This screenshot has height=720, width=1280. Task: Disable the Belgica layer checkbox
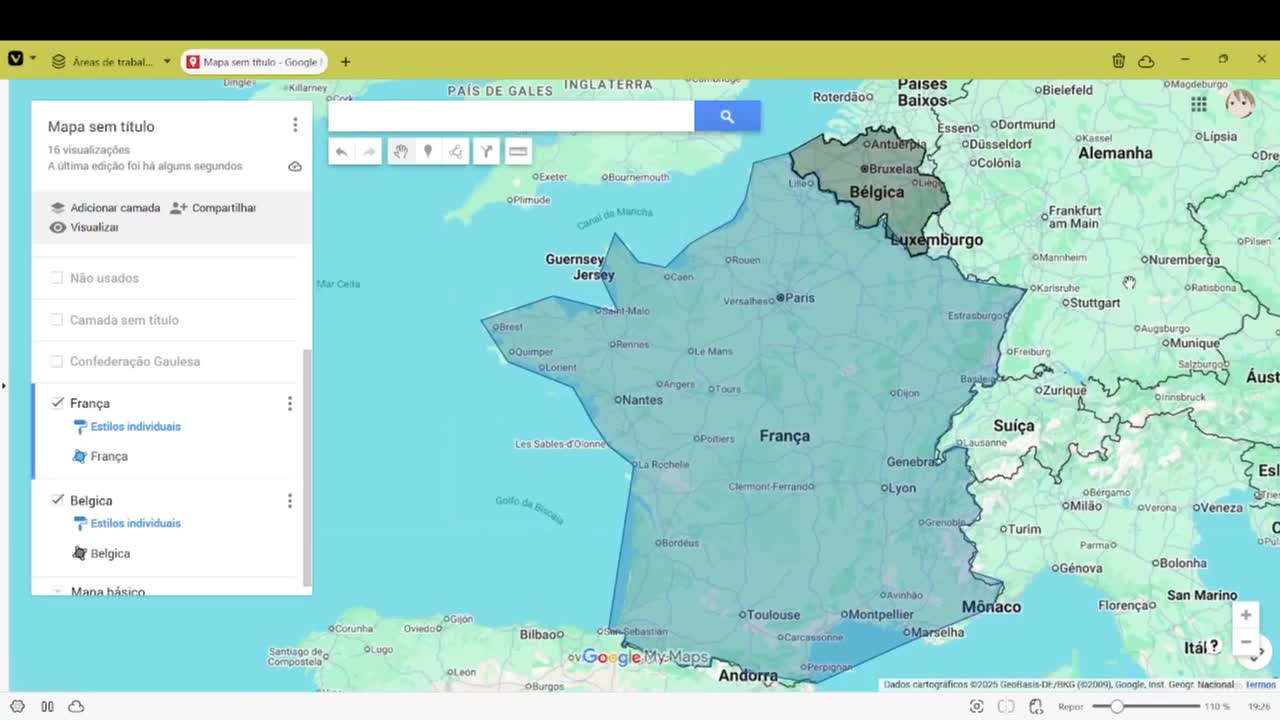(57, 500)
